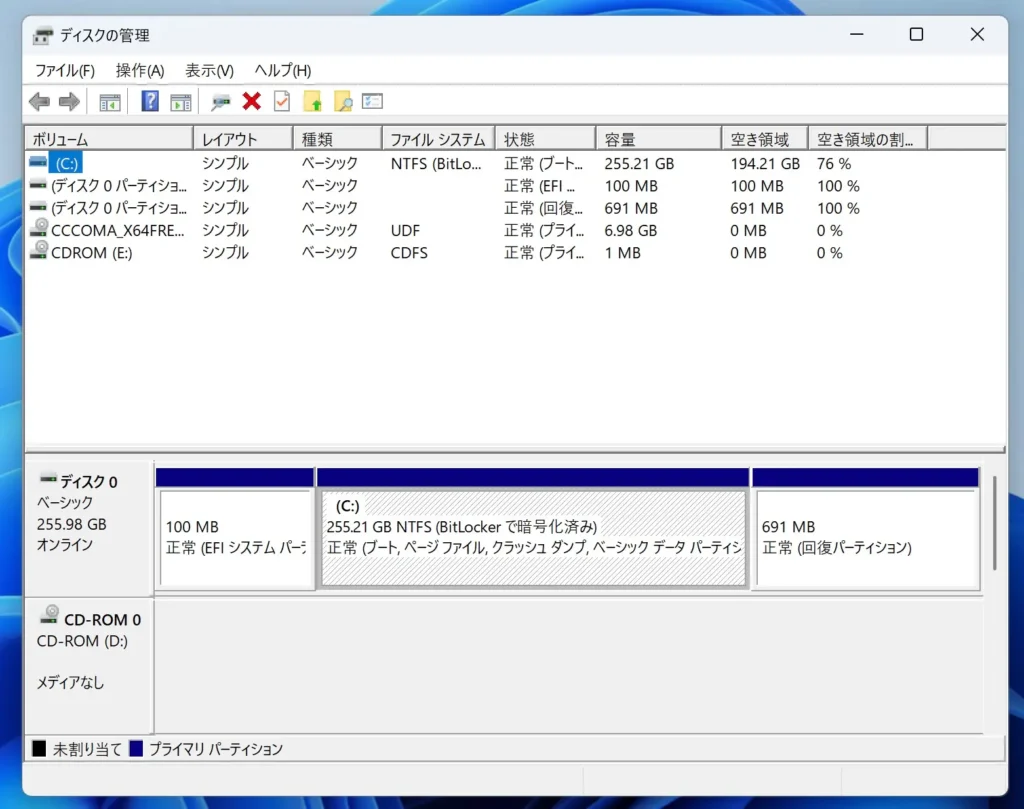1024x809 pixels.
Task: Click the properties checkmark page icon
Action: coord(282,102)
